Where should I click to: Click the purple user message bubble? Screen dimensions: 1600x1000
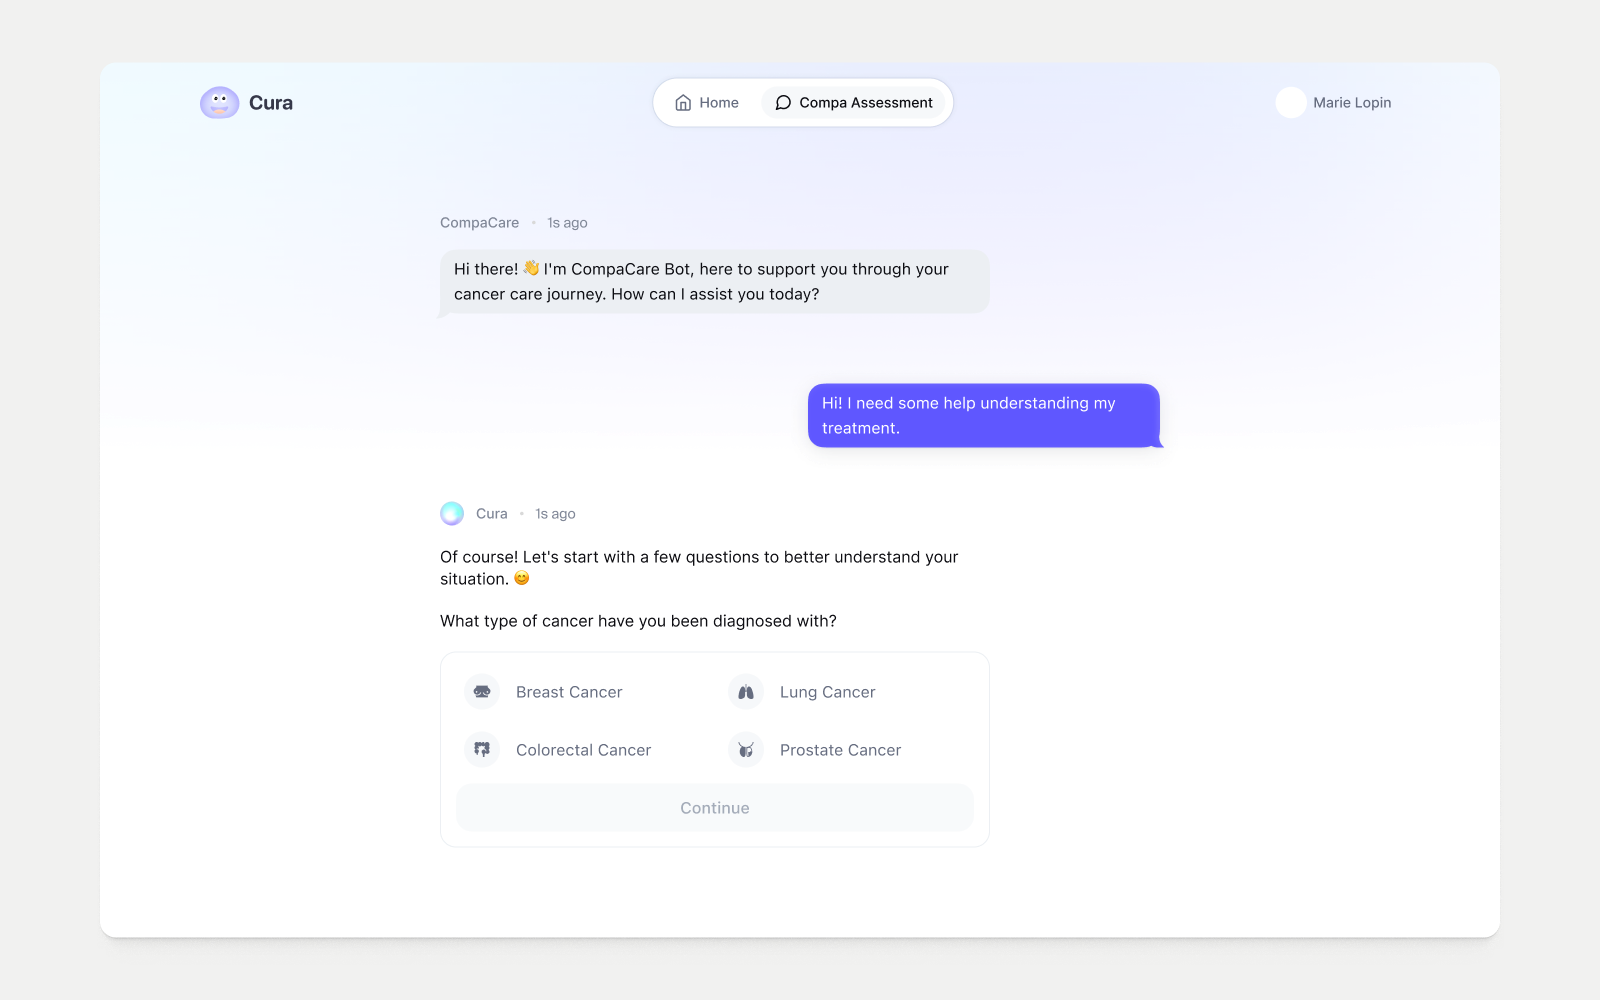984,415
